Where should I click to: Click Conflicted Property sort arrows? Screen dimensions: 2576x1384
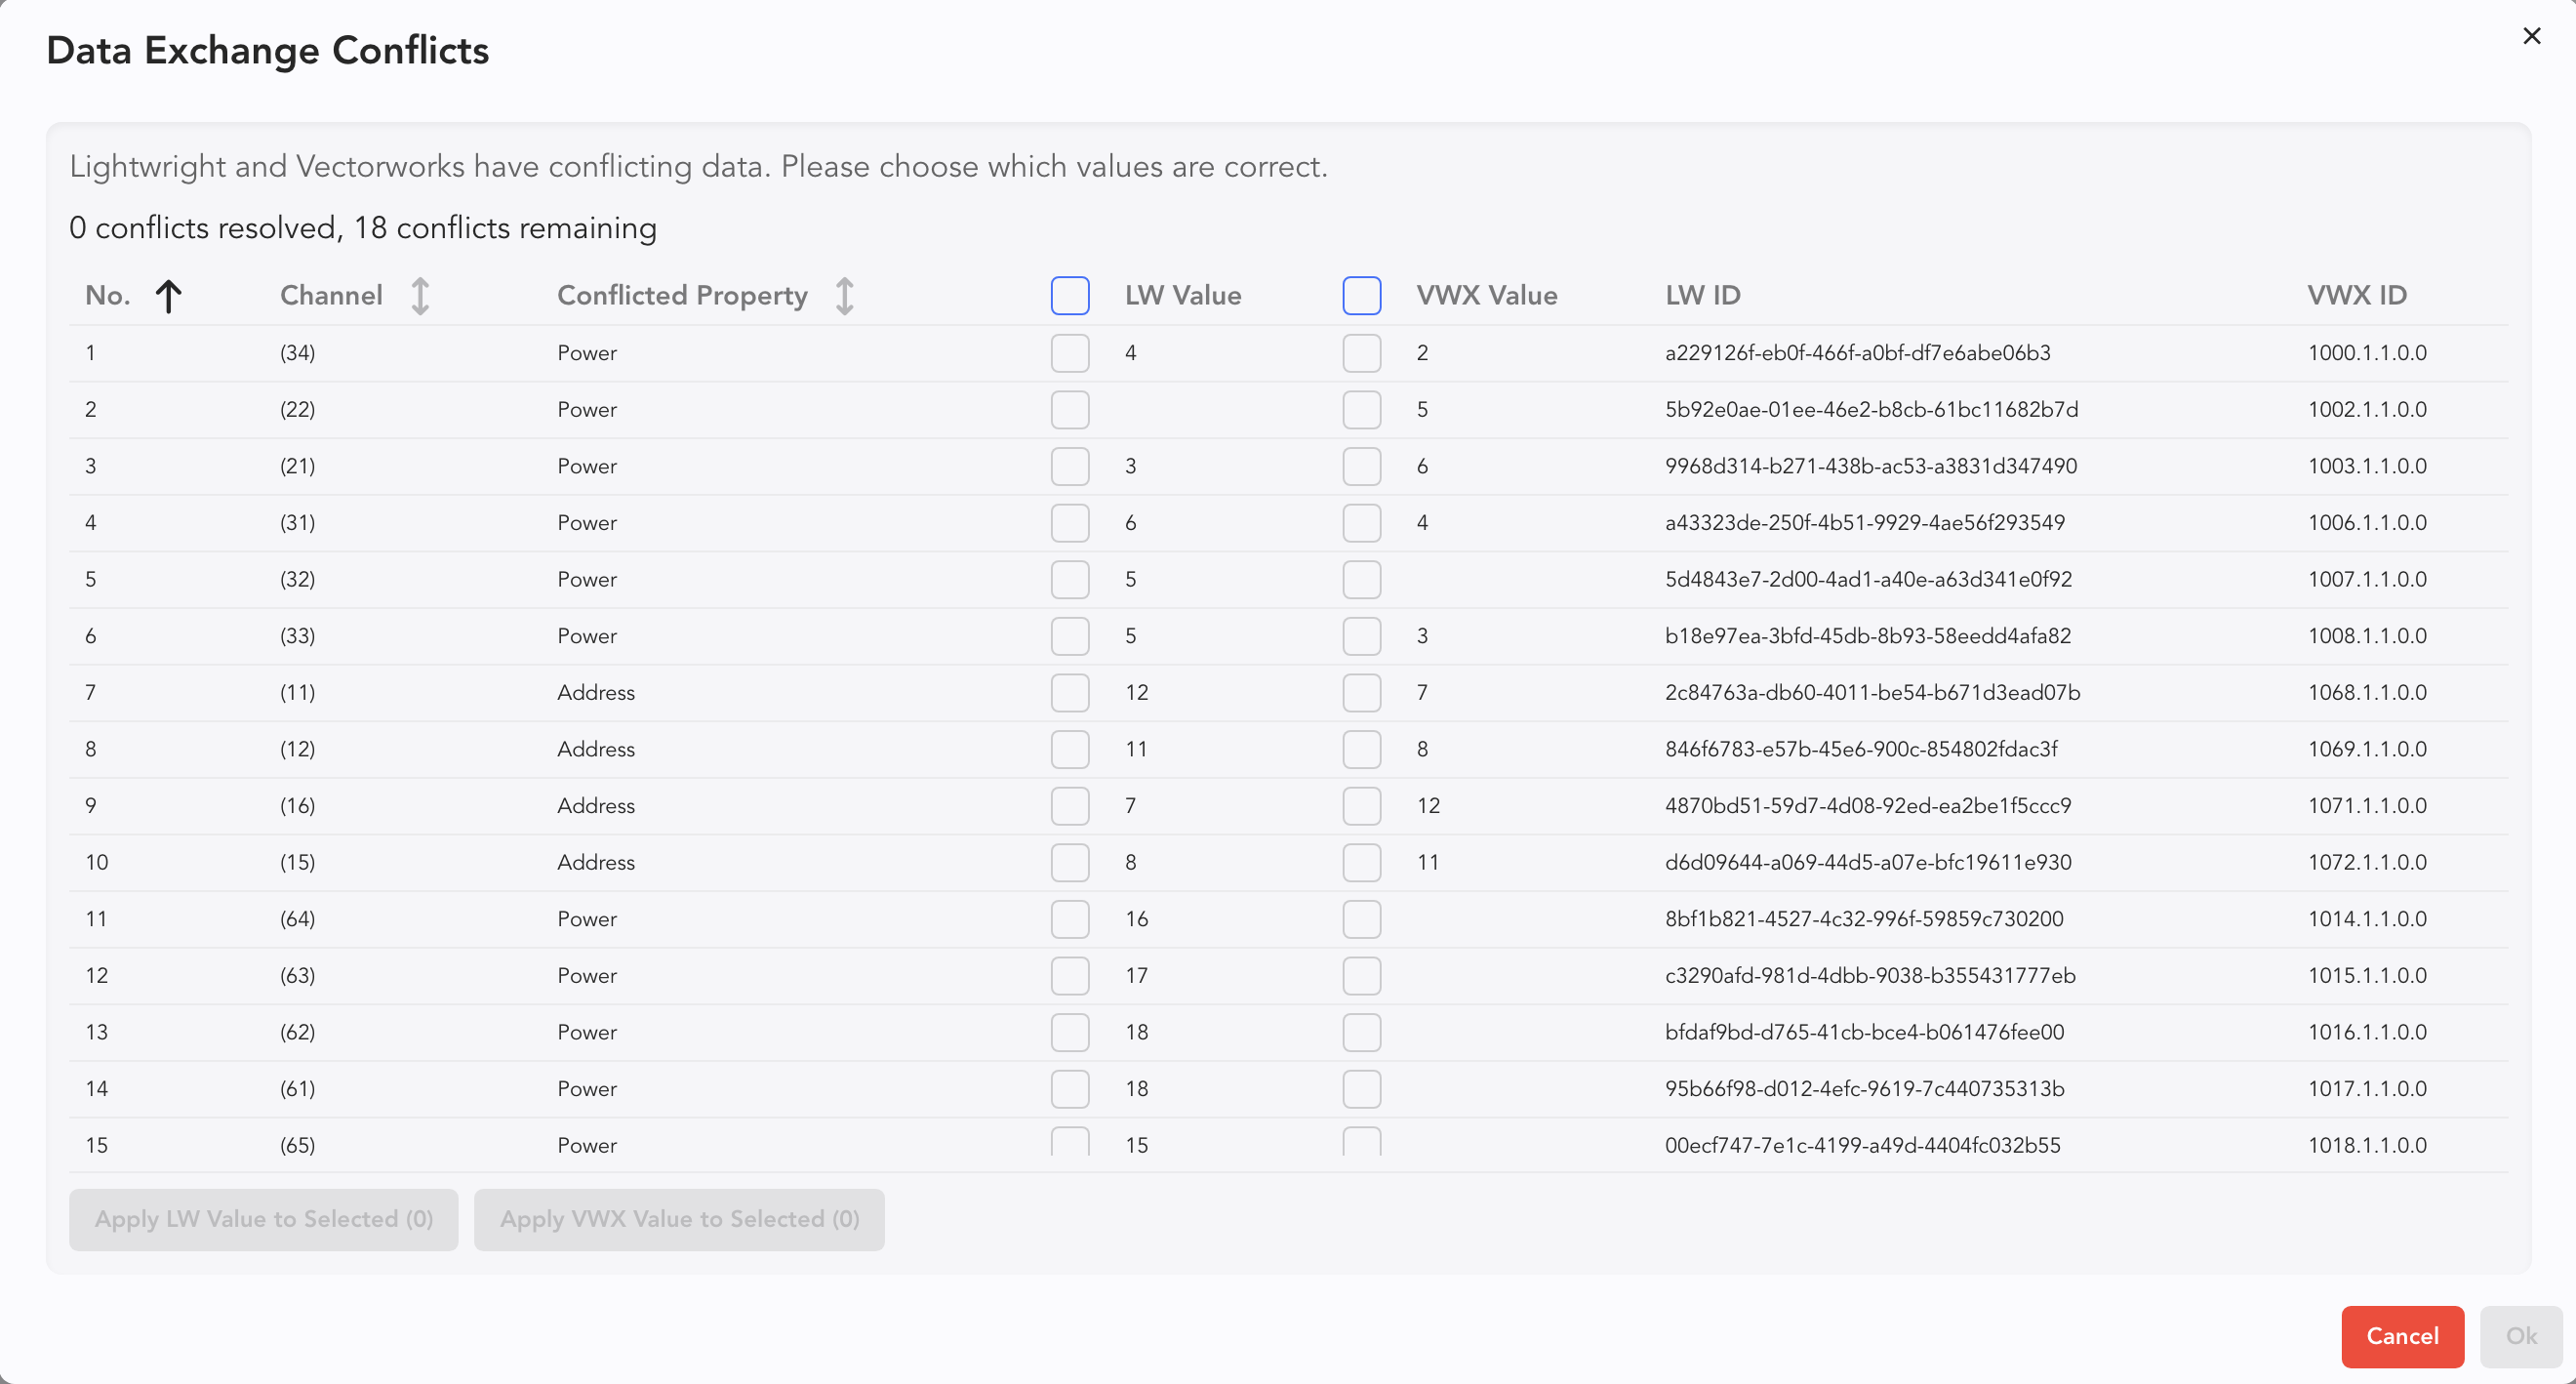pyautogui.click(x=844, y=296)
